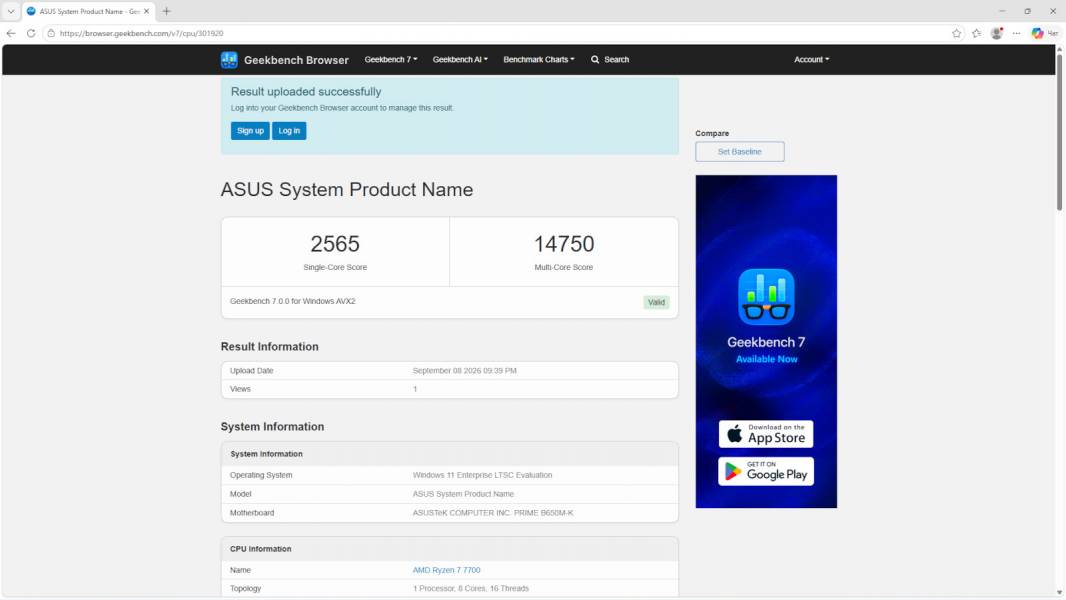
Task: Click the Set Baseline button
Action: 740,152
